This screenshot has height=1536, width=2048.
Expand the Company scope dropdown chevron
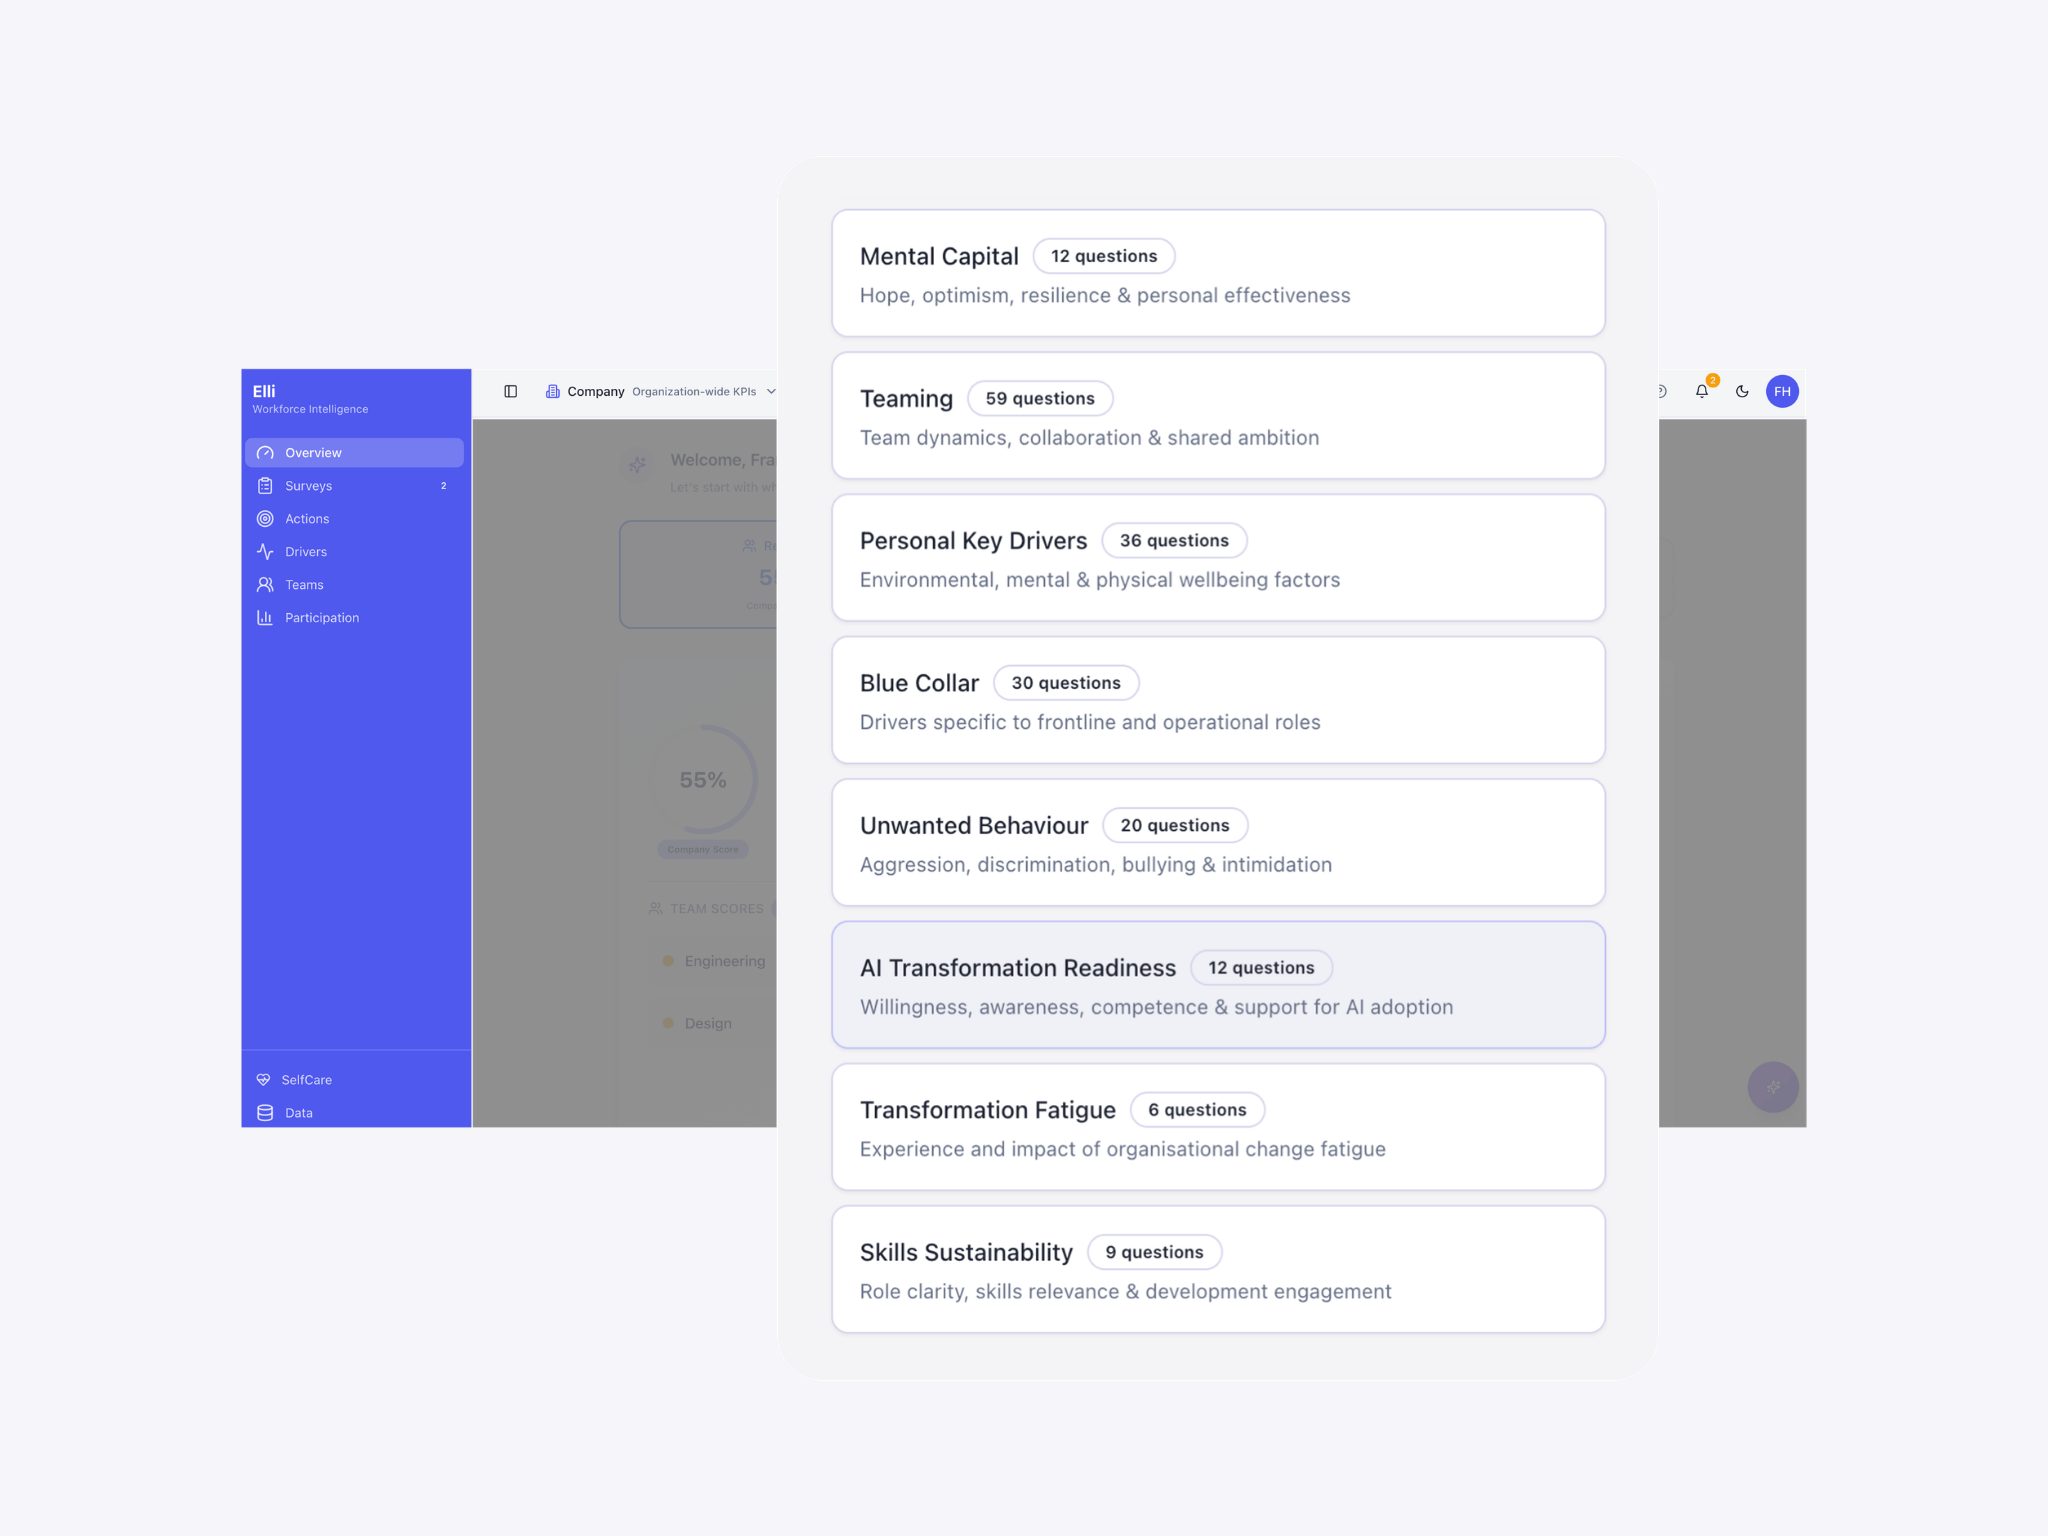click(x=770, y=392)
